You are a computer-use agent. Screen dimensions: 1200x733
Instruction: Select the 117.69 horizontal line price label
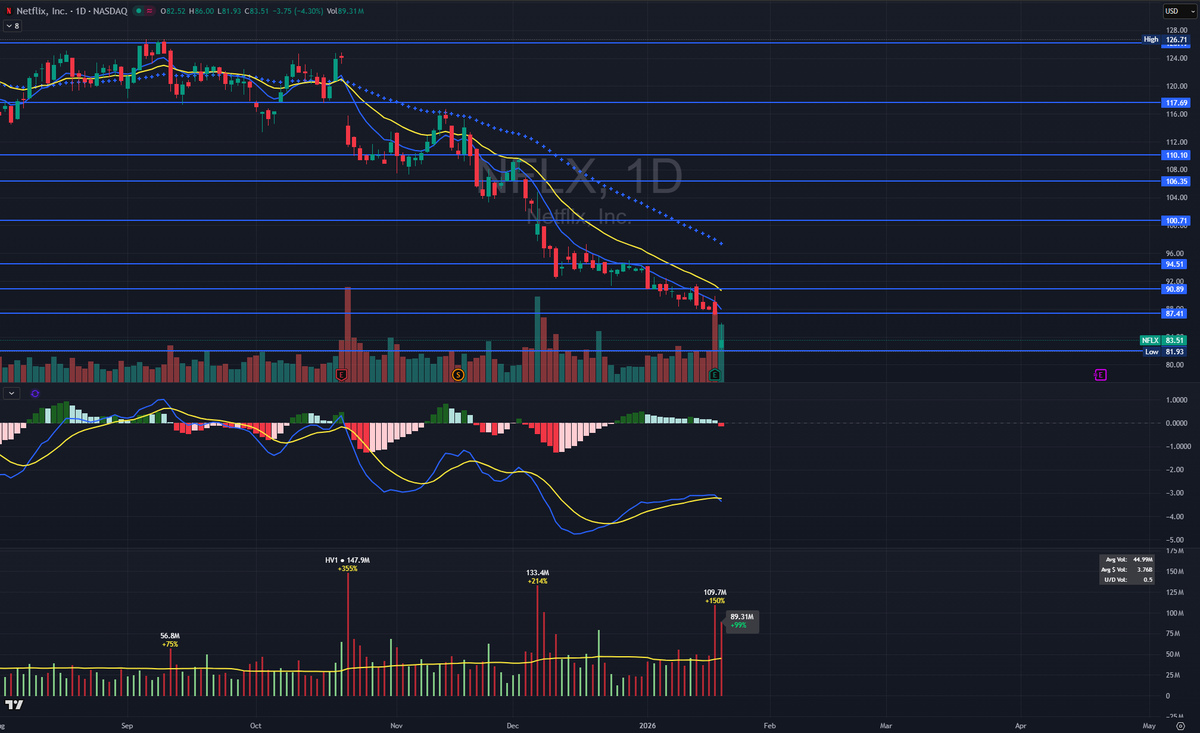pyautogui.click(x=1175, y=102)
